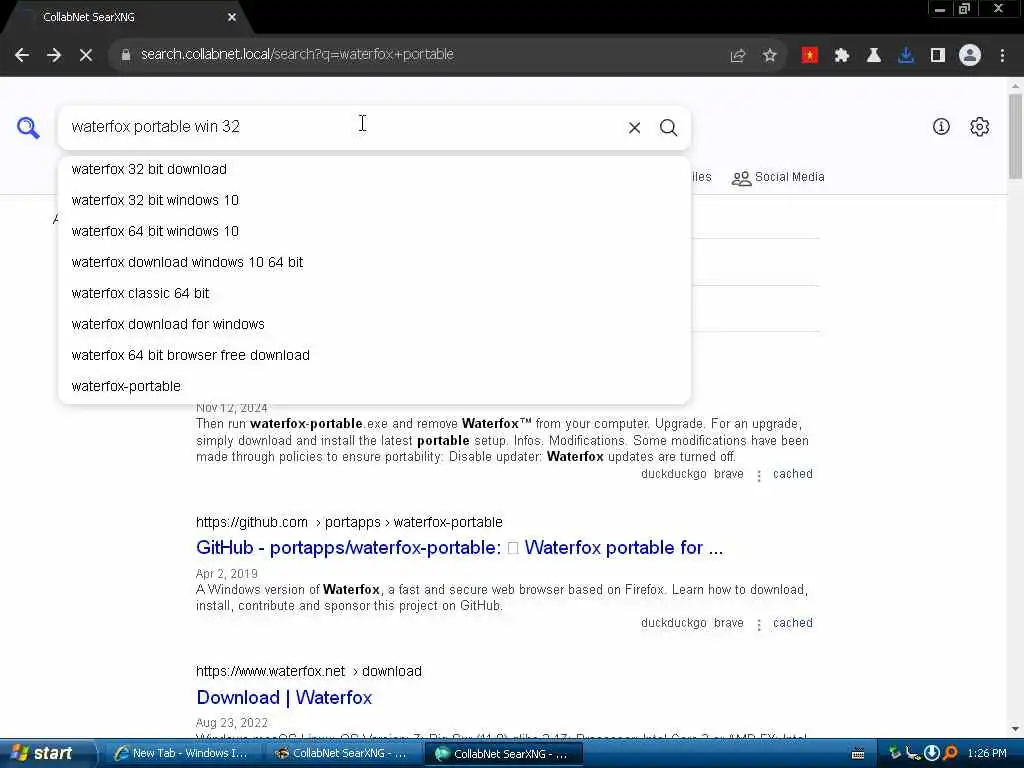Viewport: 1024px width, 768px height.
Task: Open GitHub portapps/waterfox-portable result
Action: coord(459,548)
